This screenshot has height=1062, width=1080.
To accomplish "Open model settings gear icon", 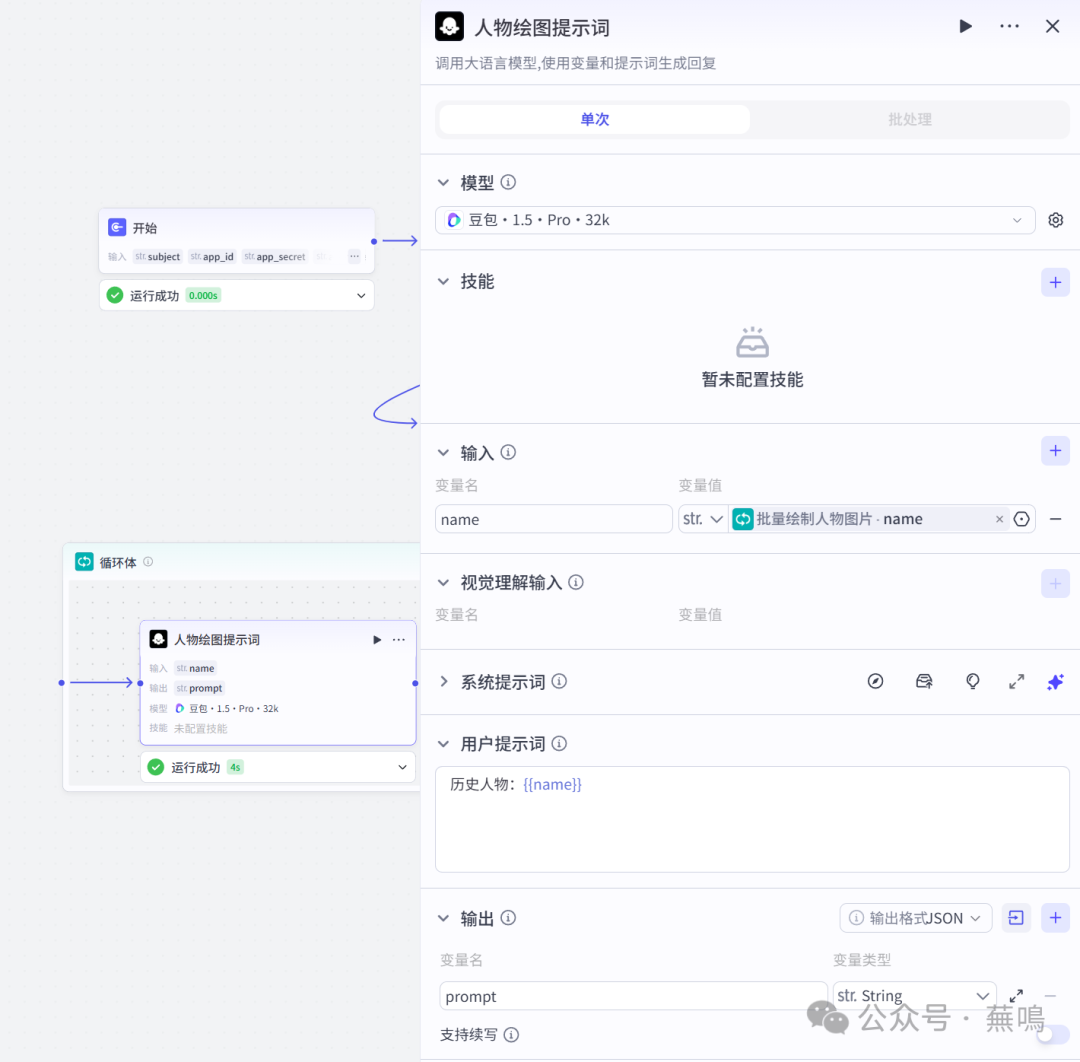I will [x=1055, y=220].
